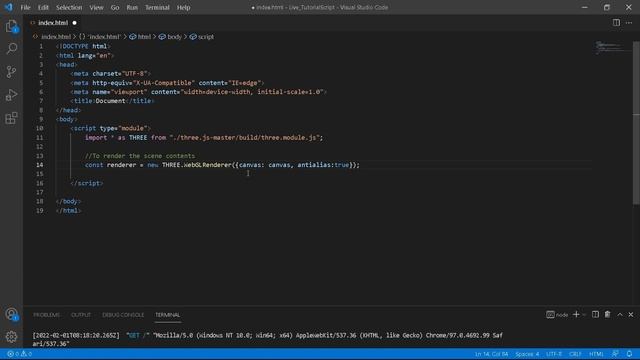Close the bottom panel
This screenshot has height=360, width=640.
pyautogui.click(x=631, y=314)
